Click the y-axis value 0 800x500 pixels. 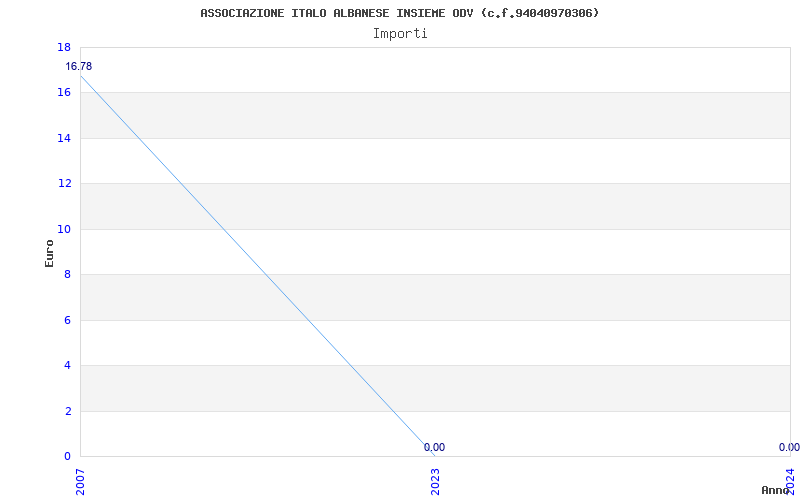(68, 456)
